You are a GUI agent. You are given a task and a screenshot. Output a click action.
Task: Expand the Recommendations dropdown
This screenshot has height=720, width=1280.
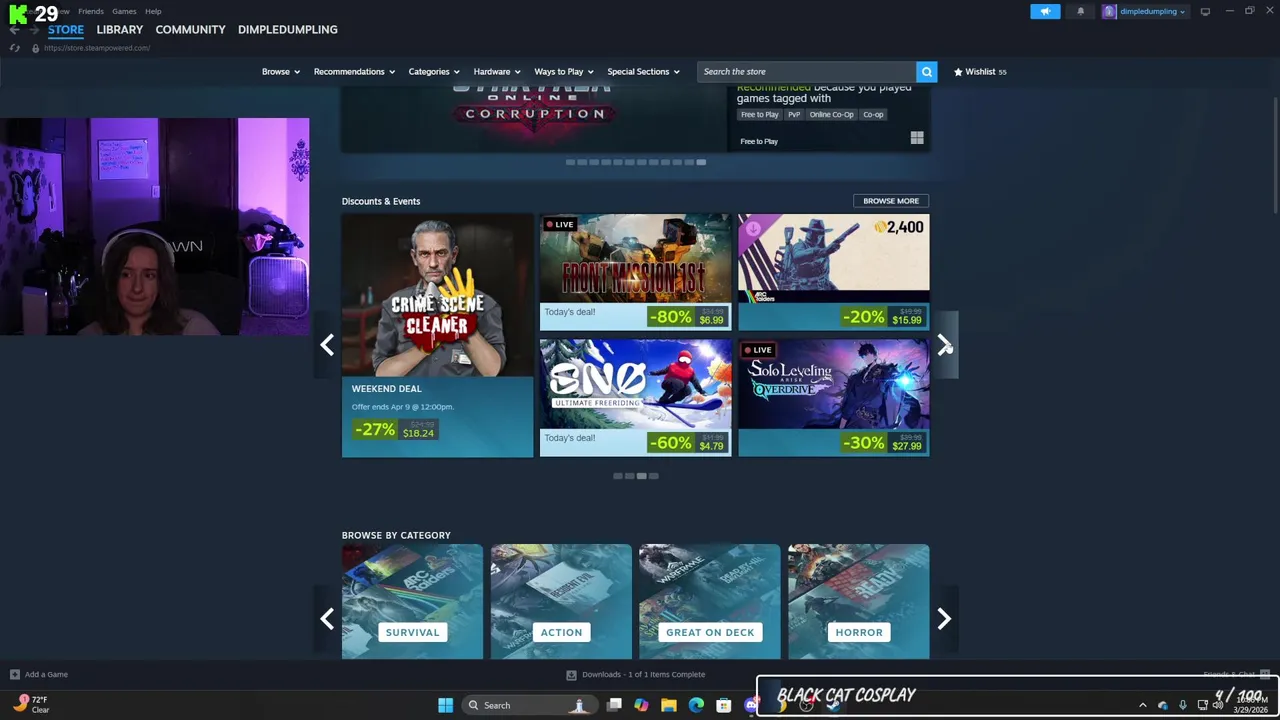click(354, 72)
